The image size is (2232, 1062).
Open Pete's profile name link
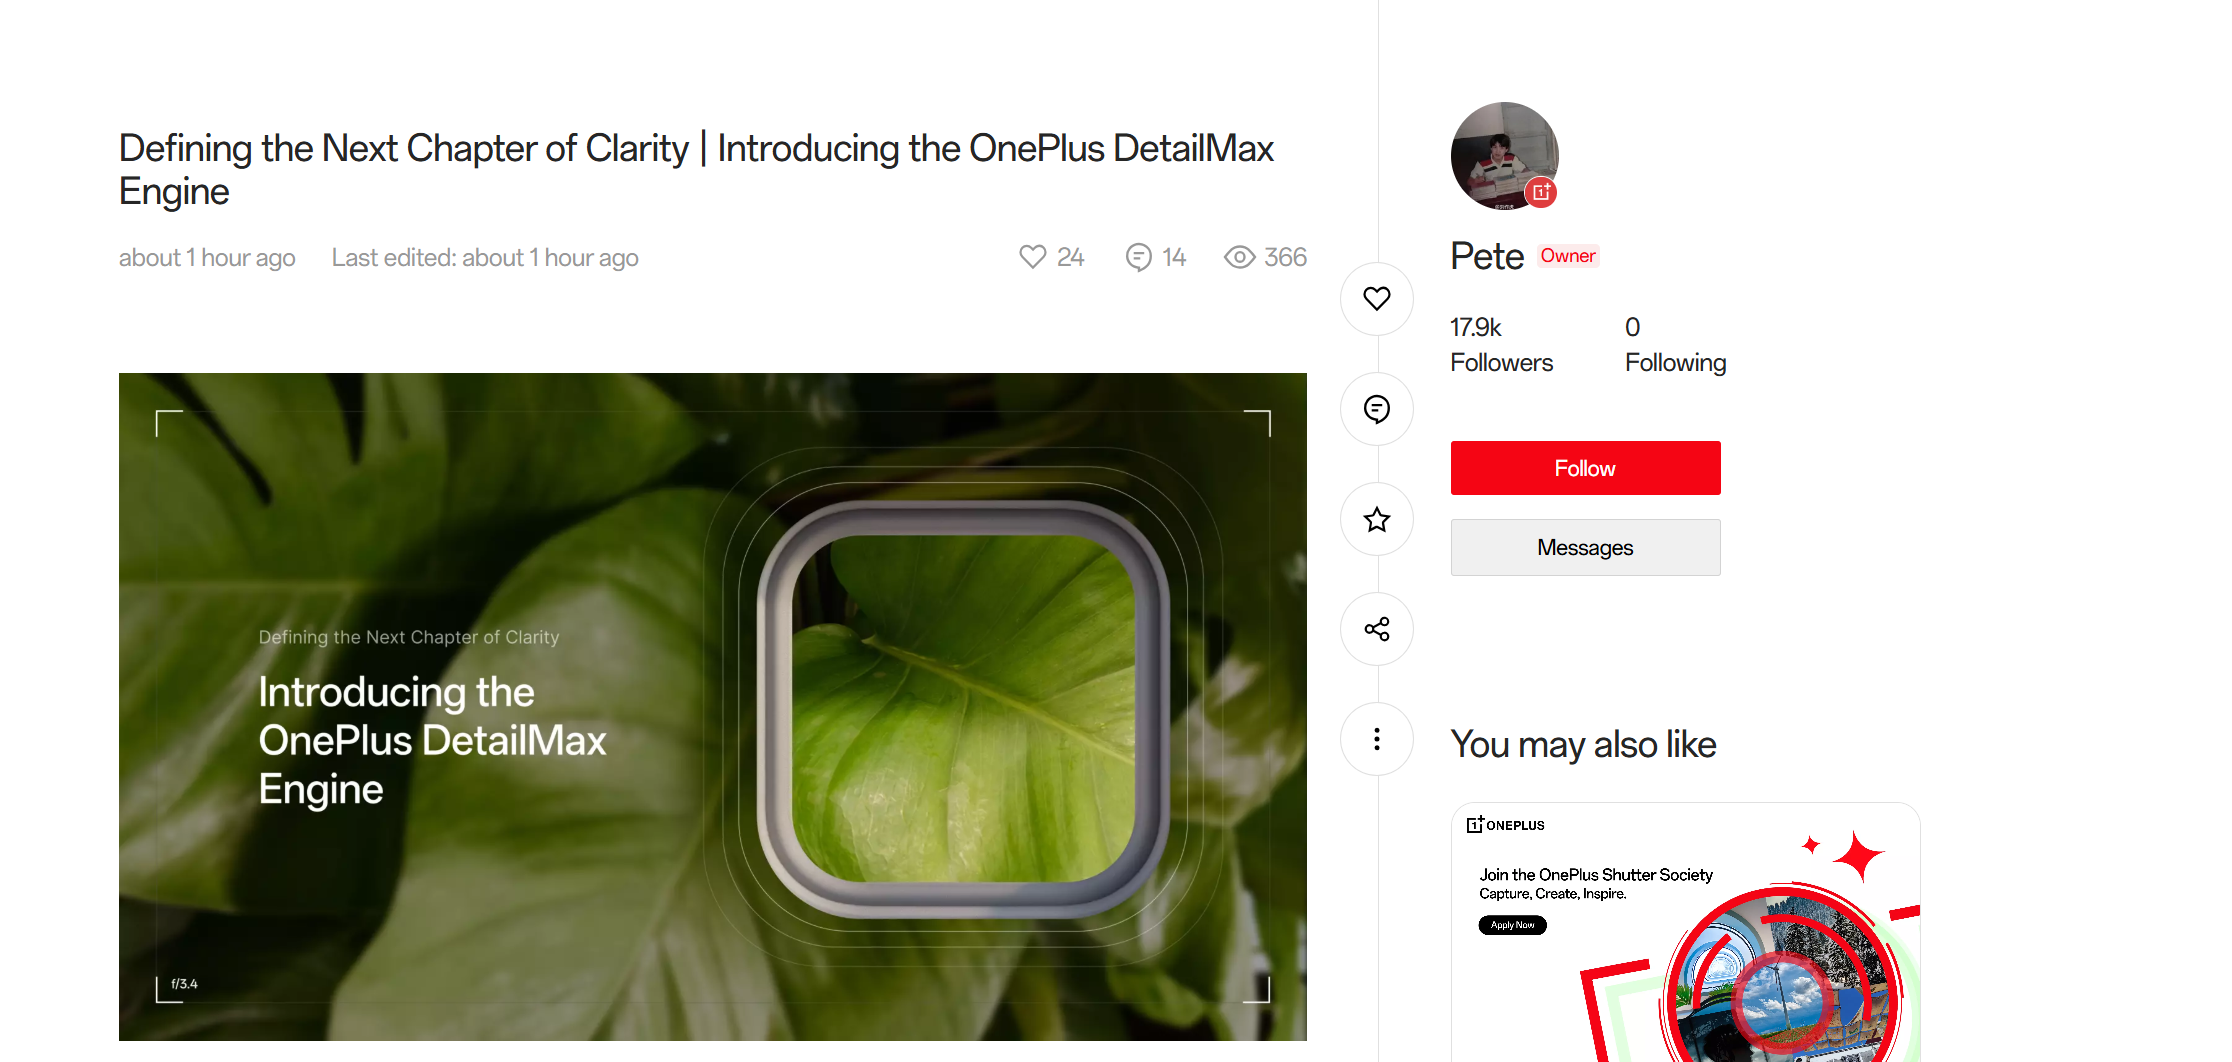point(1487,256)
